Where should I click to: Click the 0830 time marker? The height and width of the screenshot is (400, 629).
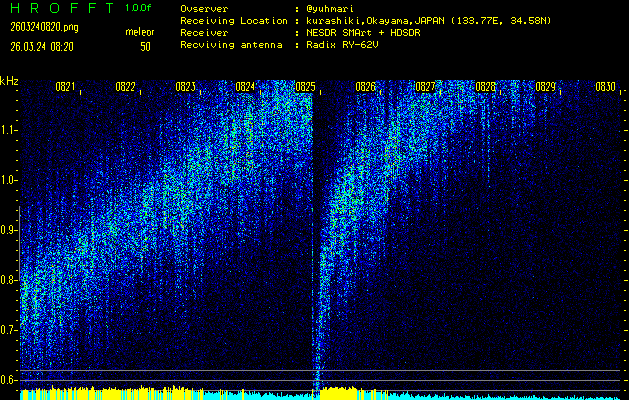605,88
